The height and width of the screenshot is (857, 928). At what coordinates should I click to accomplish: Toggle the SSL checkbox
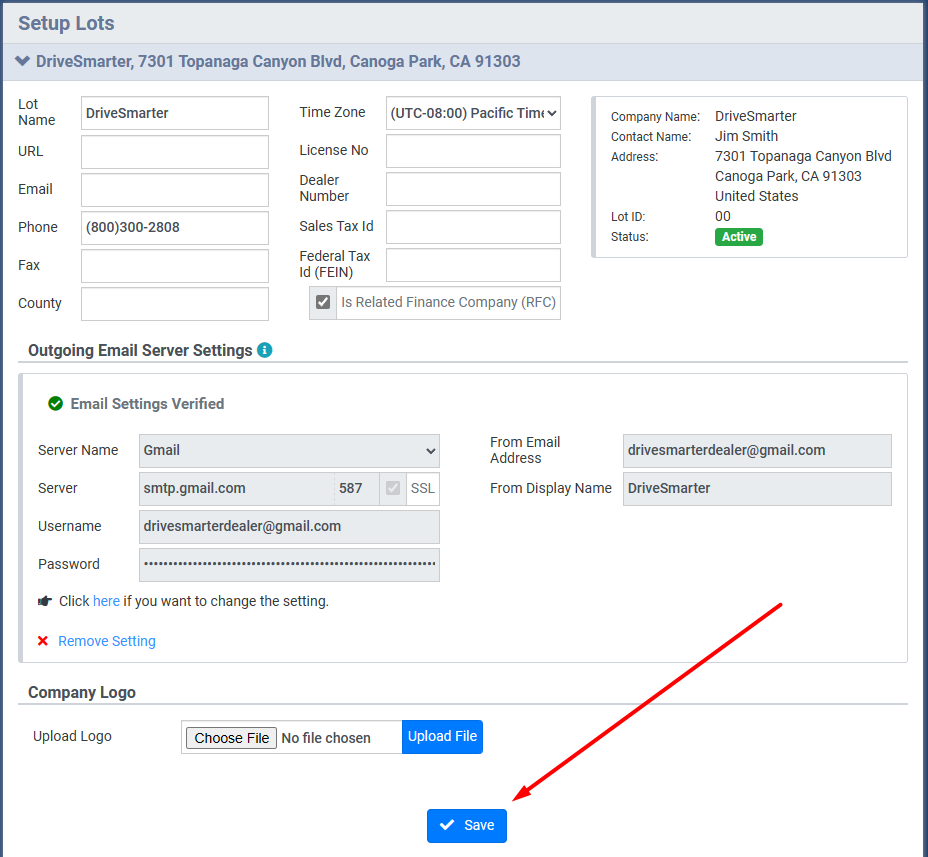393,488
